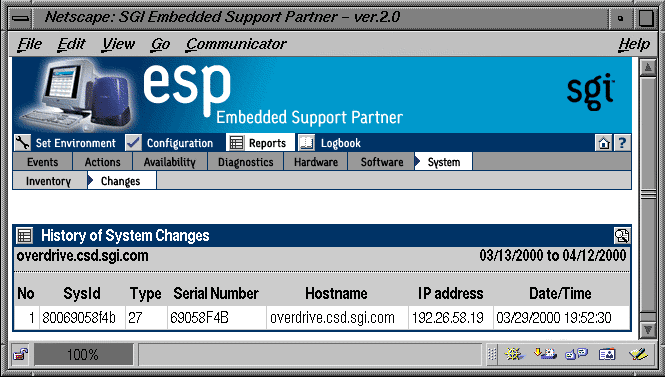This screenshot has height=377, width=665.
Task: Click the Embedded Support Partner banner text
Action: (309, 117)
